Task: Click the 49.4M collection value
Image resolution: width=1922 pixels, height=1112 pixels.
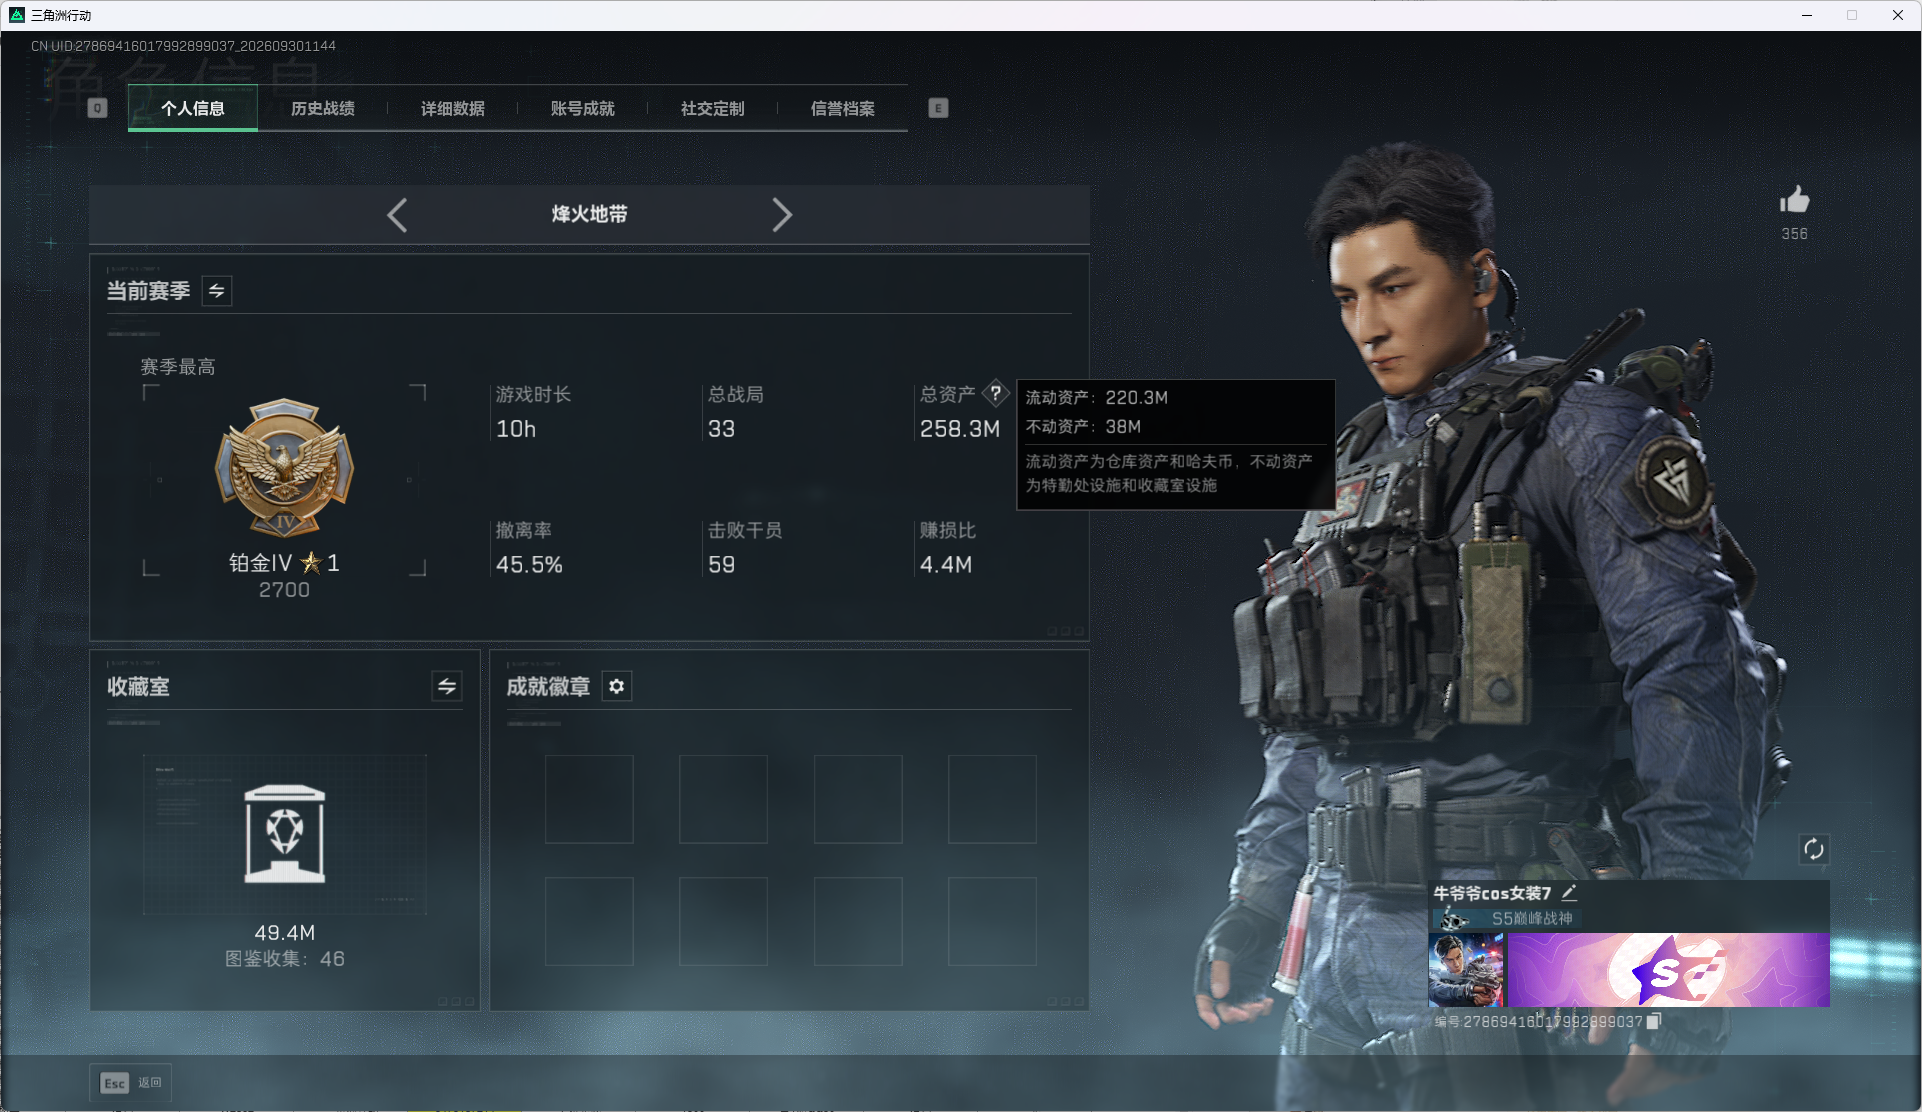Action: (285, 933)
